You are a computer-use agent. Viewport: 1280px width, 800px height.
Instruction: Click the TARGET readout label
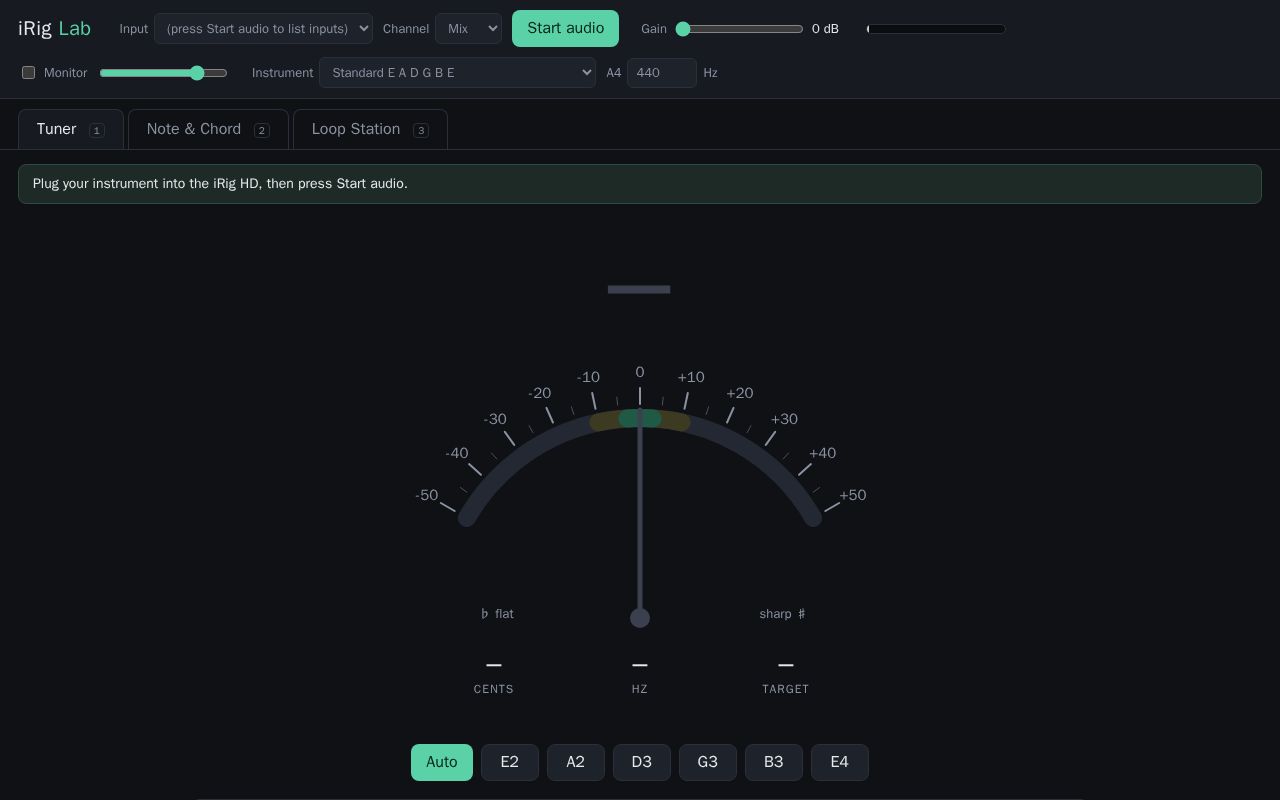tap(786, 689)
